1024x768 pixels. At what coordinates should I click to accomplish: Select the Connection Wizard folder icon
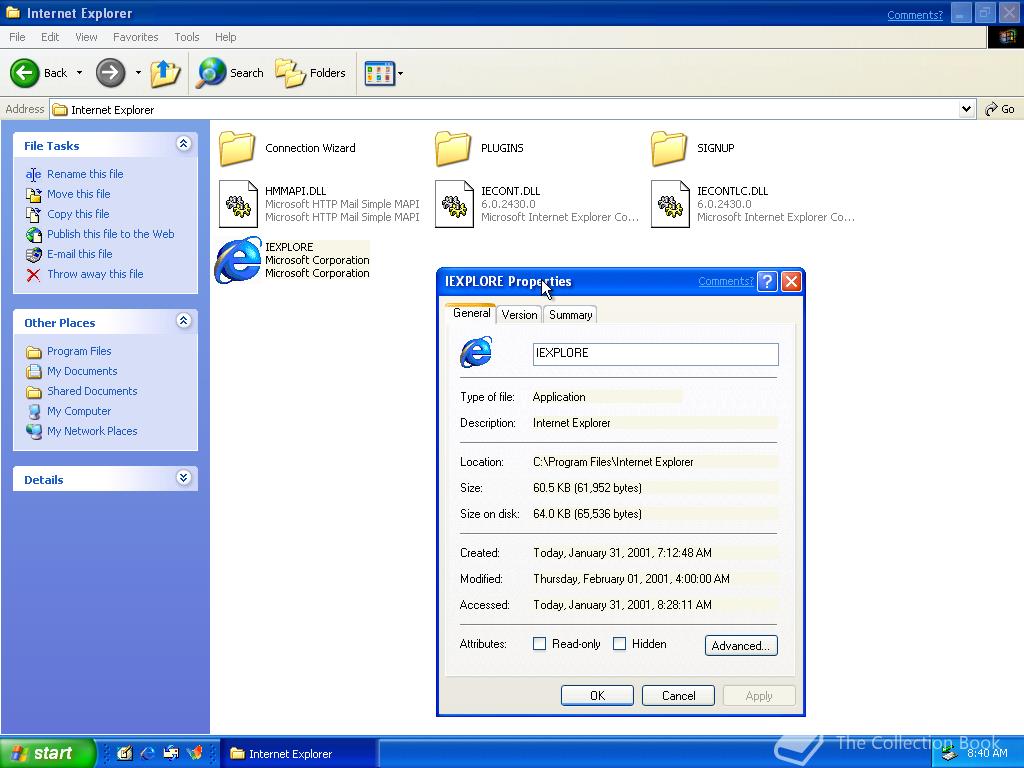coord(237,148)
